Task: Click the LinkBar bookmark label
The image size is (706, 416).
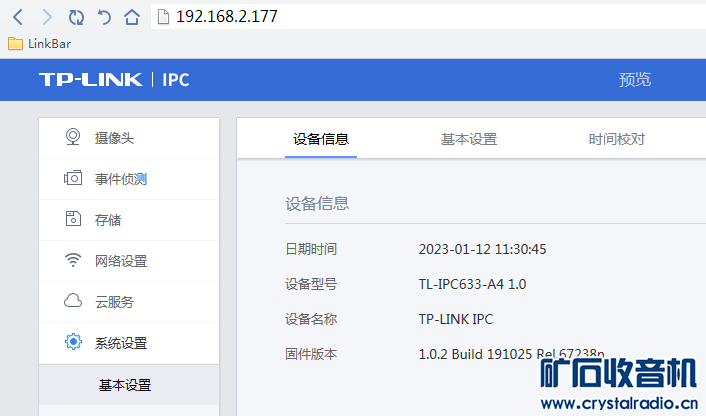Action: click(50, 44)
